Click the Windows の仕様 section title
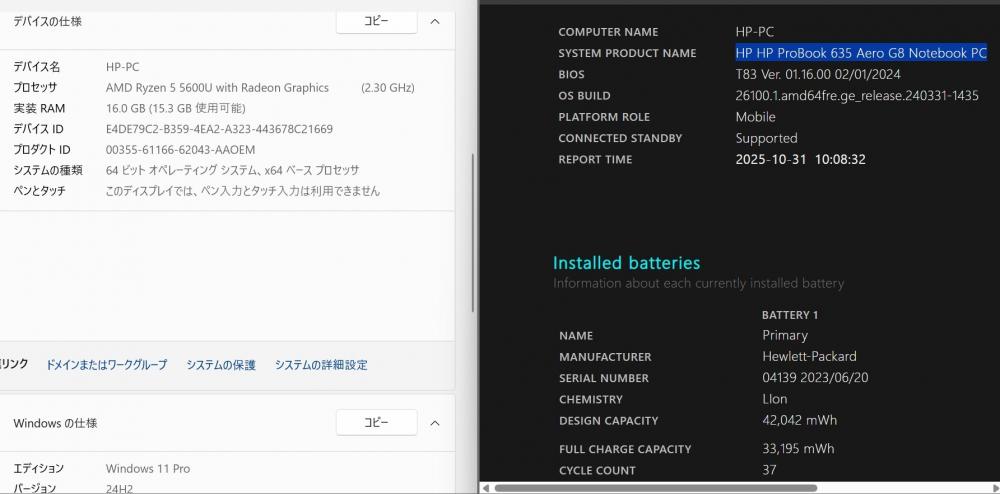The height and width of the screenshot is (494, 1000). [x=55, y=423]
